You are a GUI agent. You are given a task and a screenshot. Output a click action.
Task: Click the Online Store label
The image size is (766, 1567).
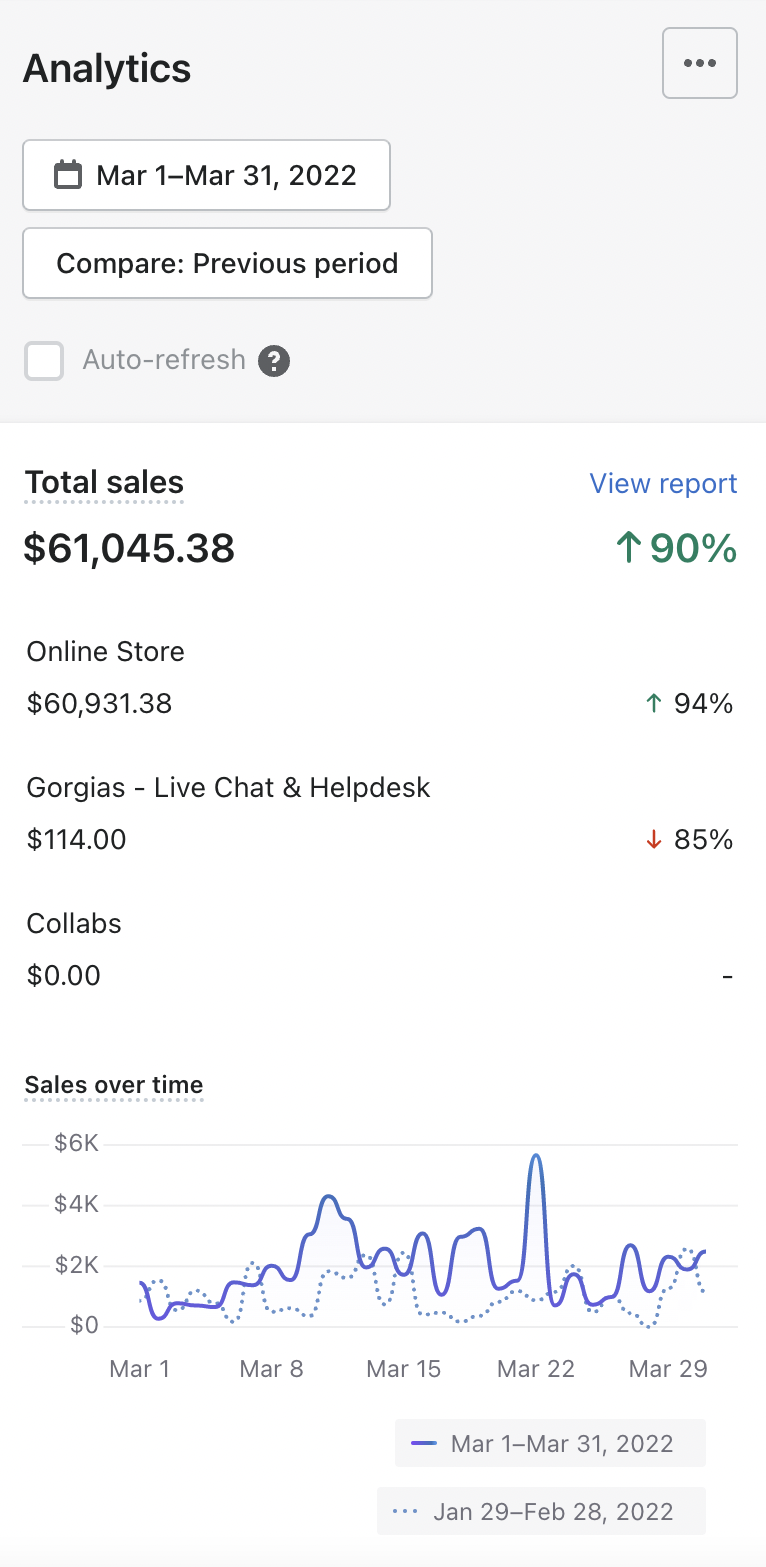pos(105,652)
